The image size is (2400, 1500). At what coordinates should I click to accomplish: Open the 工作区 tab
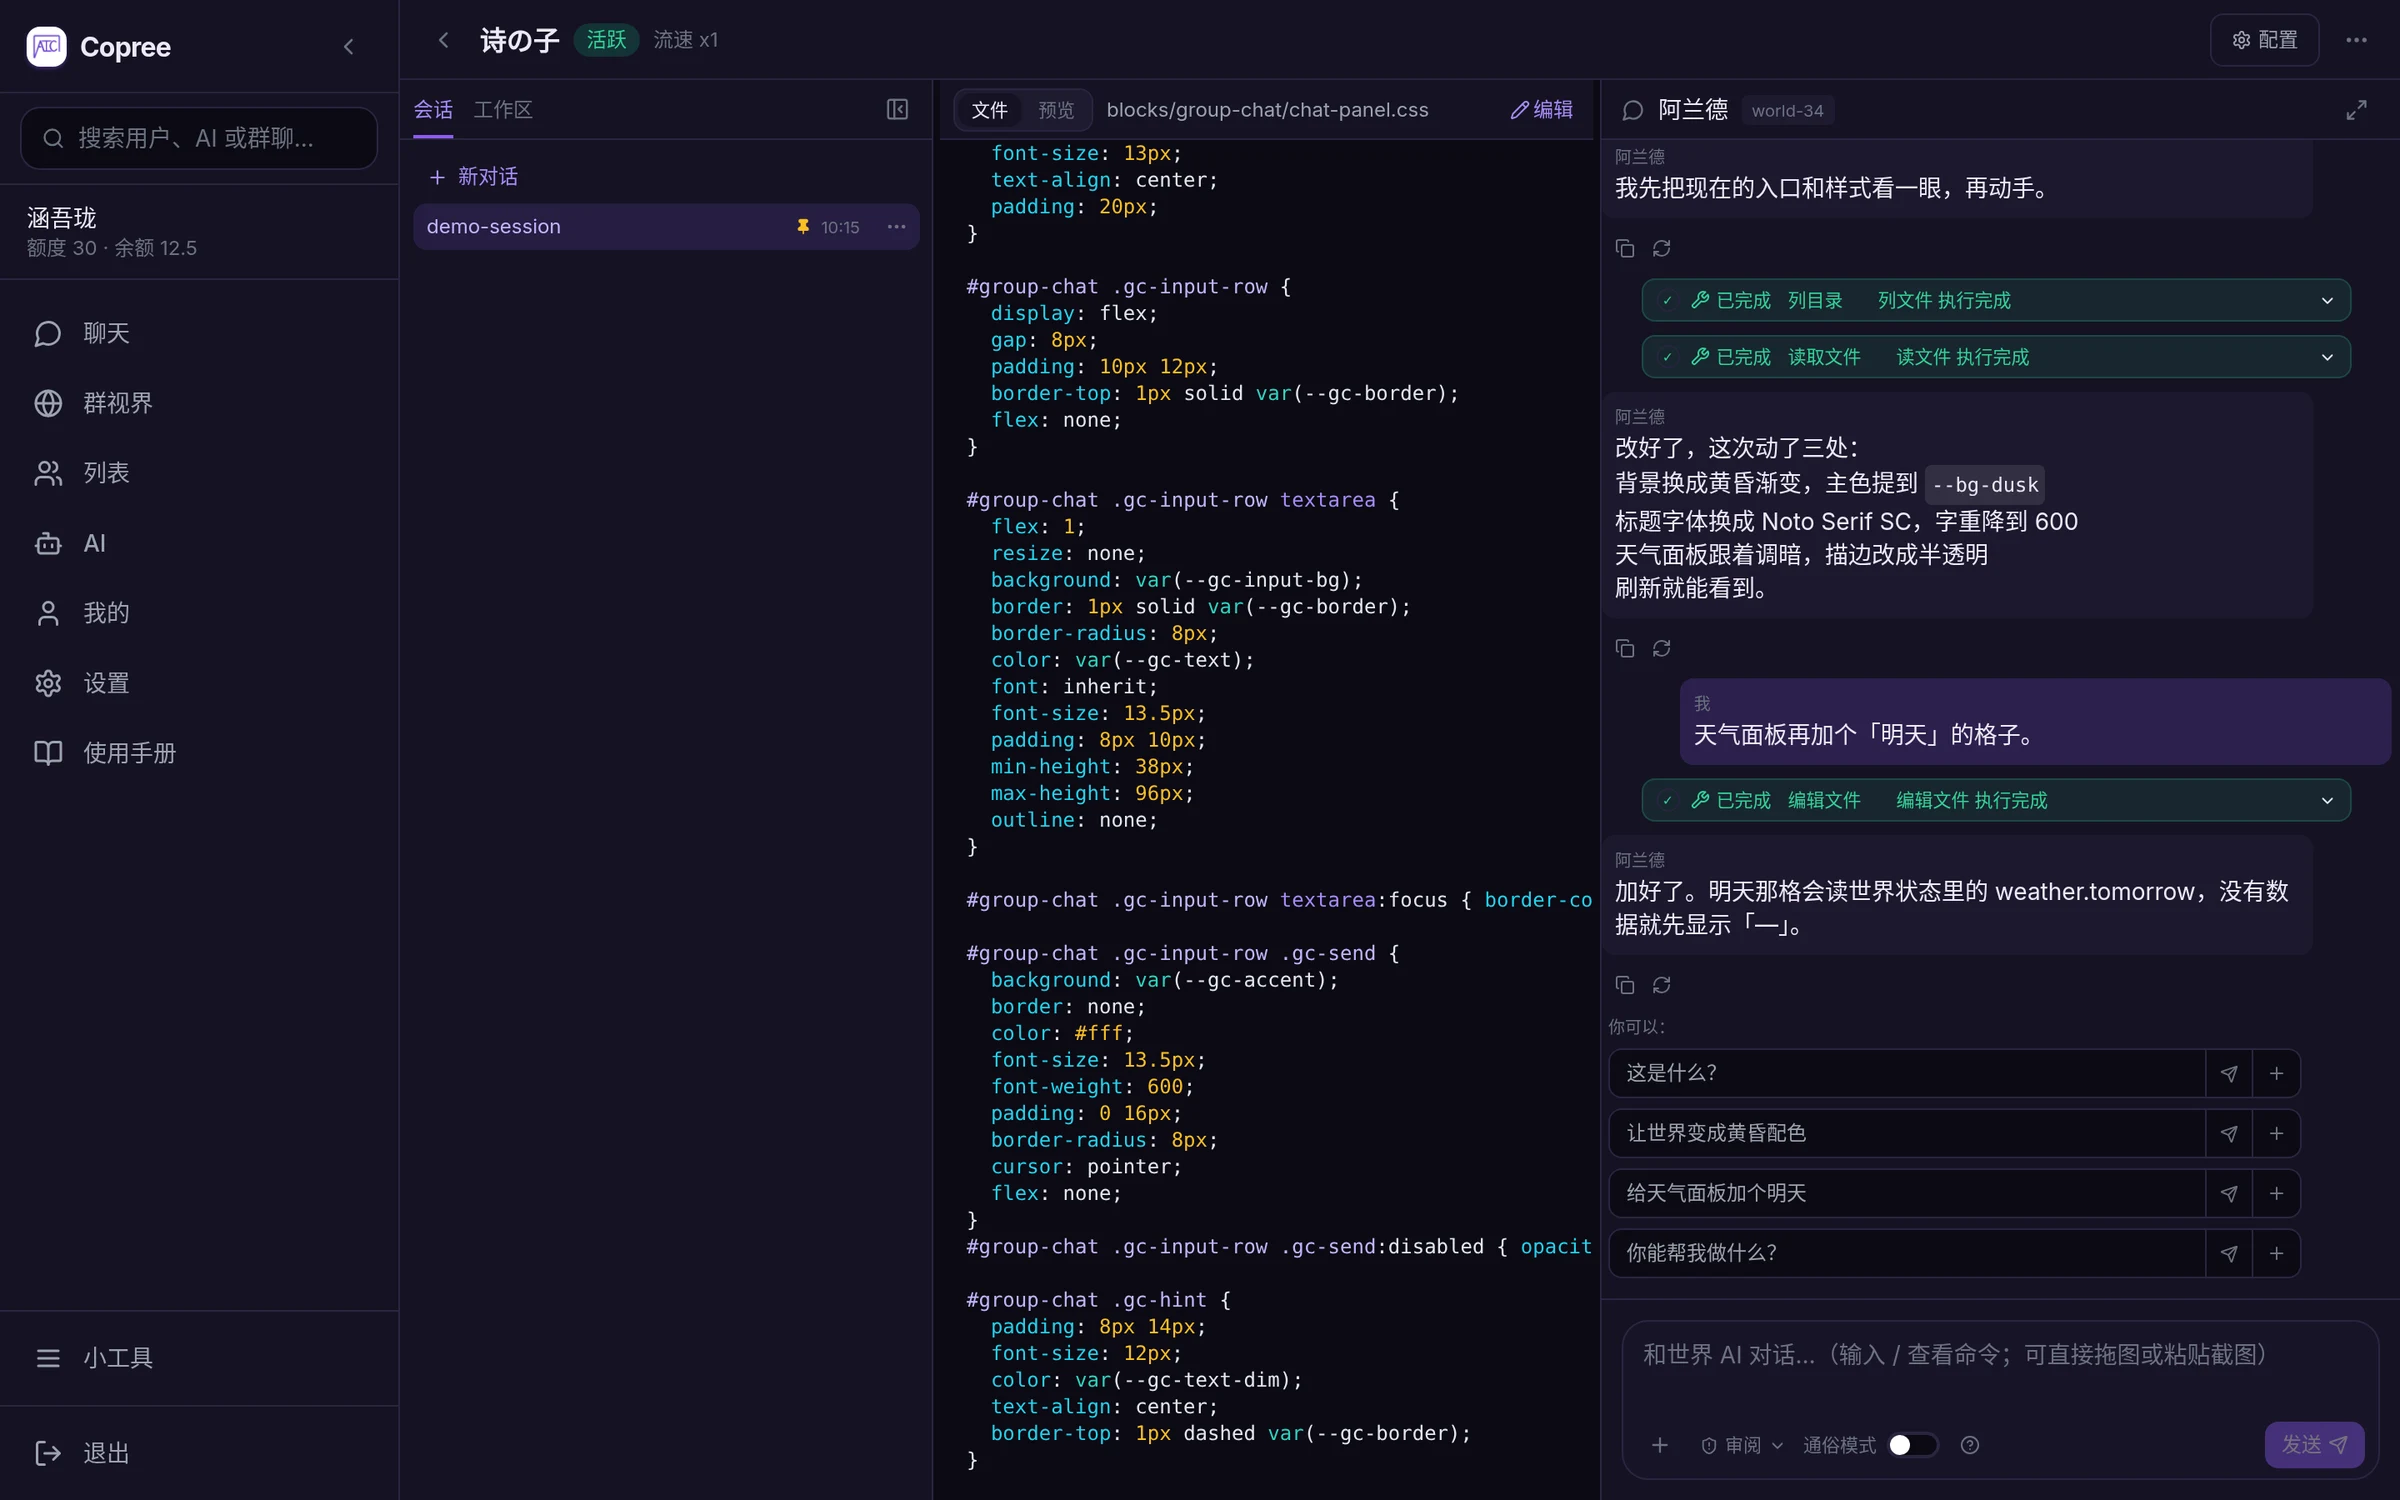(503, 110)
